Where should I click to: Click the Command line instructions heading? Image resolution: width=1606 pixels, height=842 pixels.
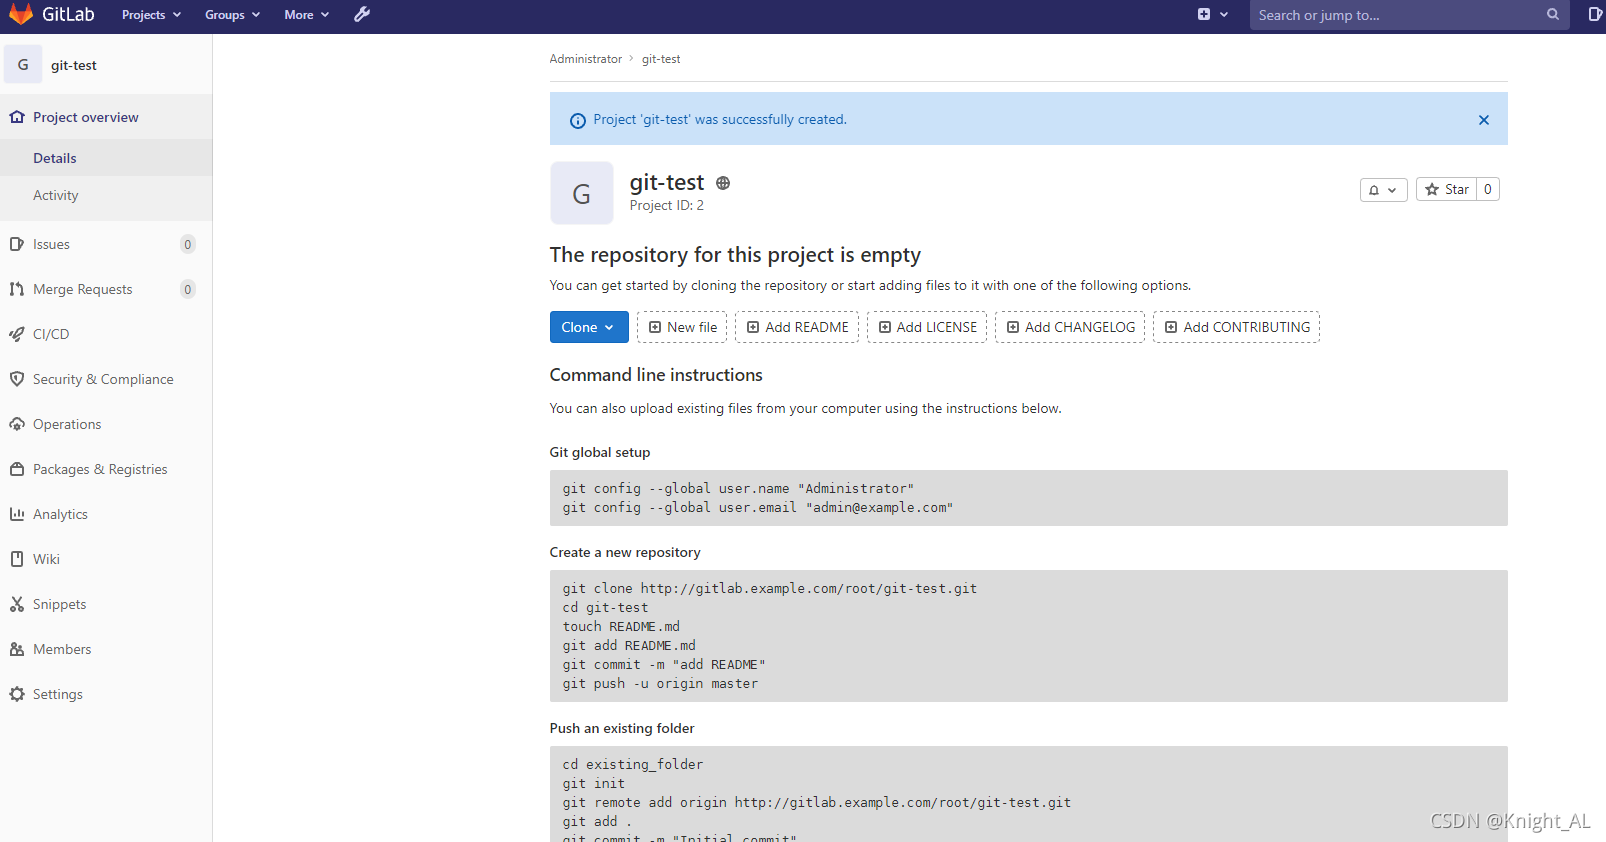(x=656, y=375)
